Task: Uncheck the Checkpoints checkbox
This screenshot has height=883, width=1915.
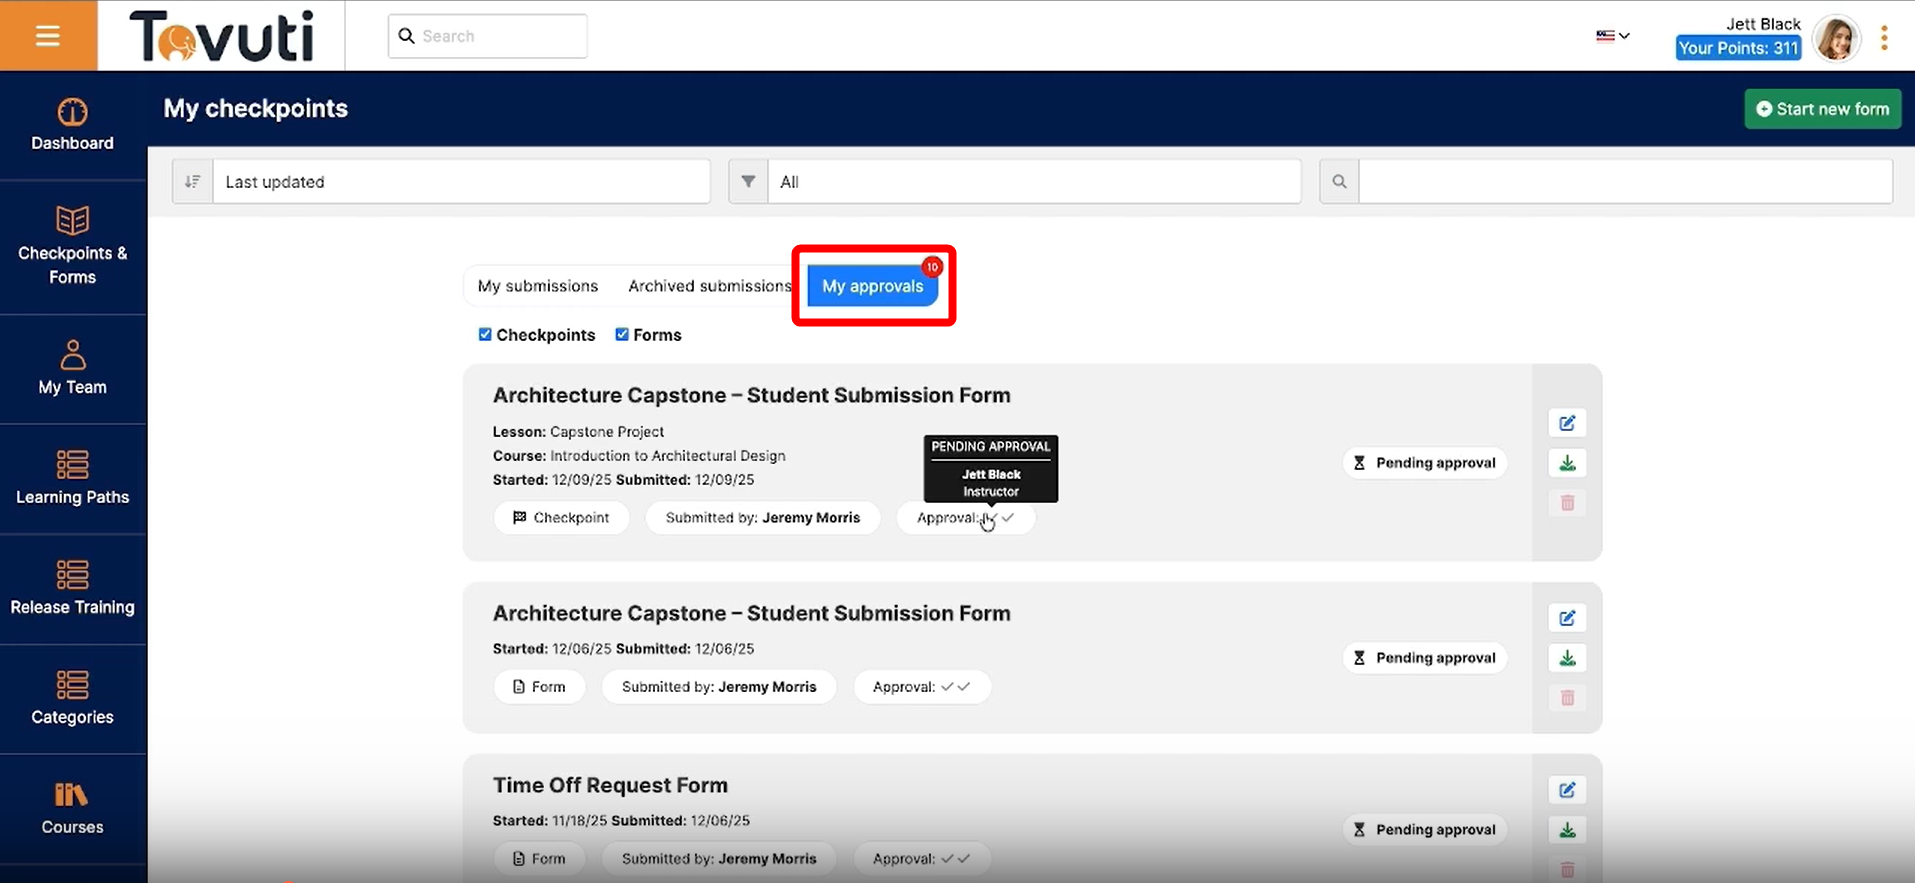Action: pyautogui.click(x=485, y=334)
